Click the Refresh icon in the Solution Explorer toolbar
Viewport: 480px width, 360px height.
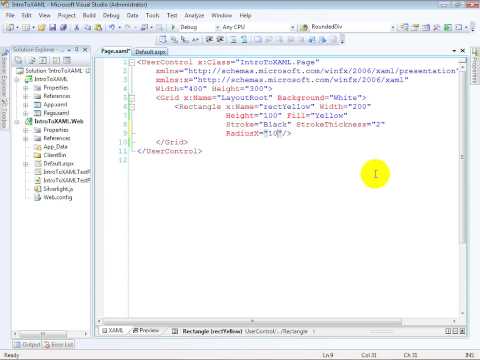(43, 60)
